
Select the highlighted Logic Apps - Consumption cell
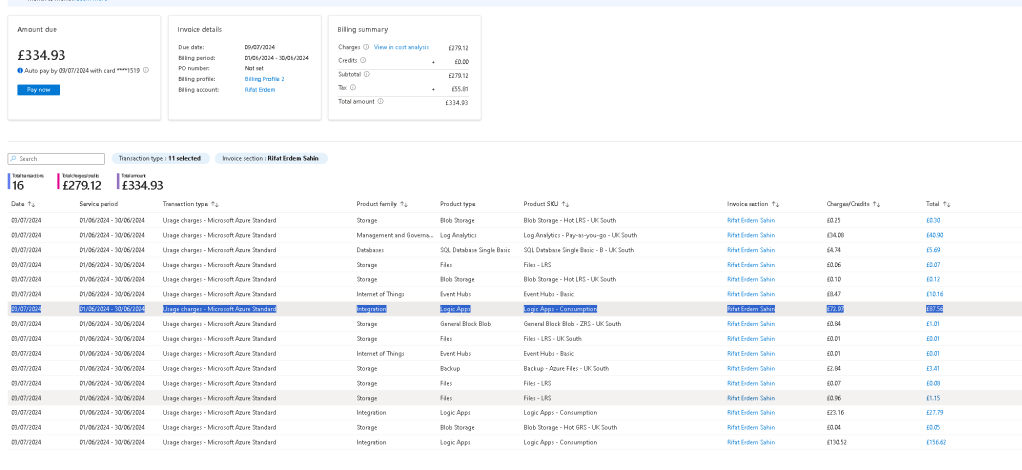pyautogui.click(x=560, y=309)
